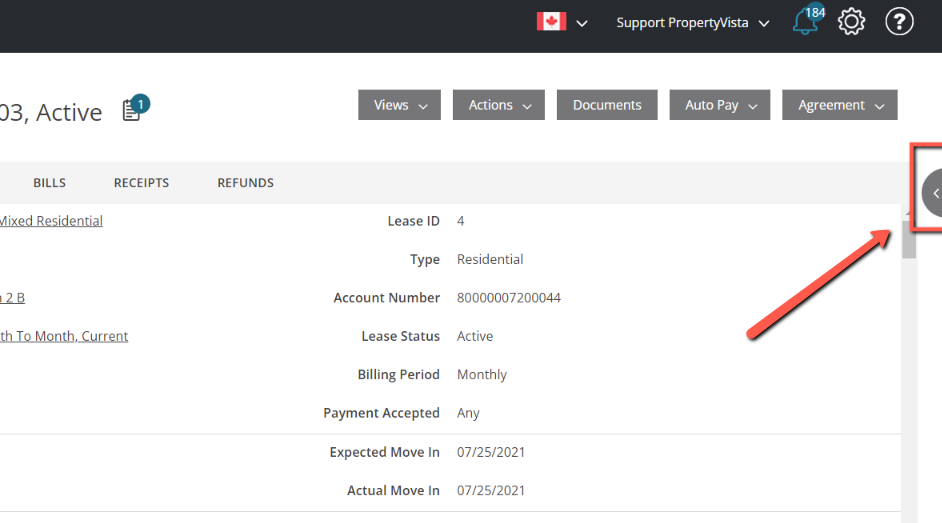Open the Support PropertyVista user menu
942x523 pixels.
[x=692, y=23]
